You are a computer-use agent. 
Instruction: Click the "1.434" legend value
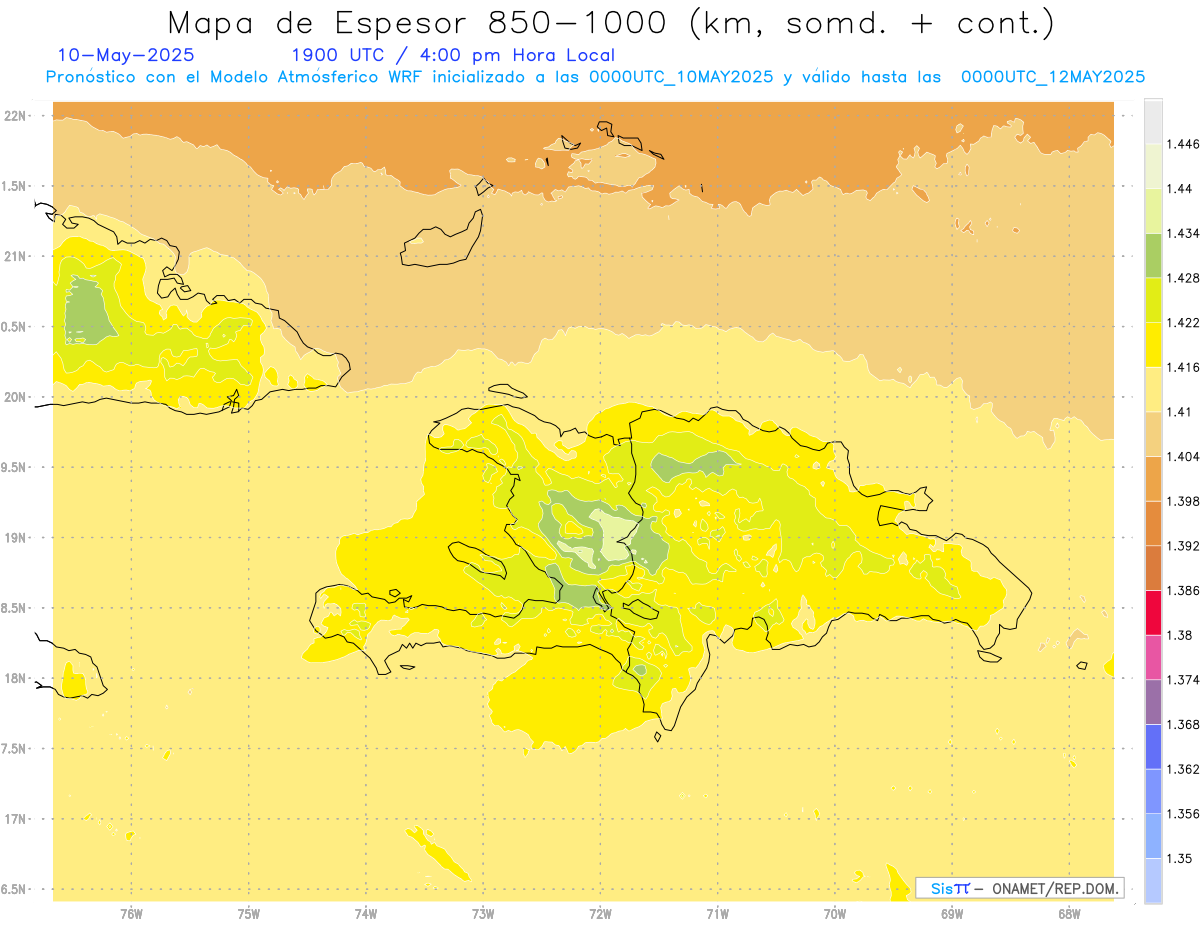1183,233
